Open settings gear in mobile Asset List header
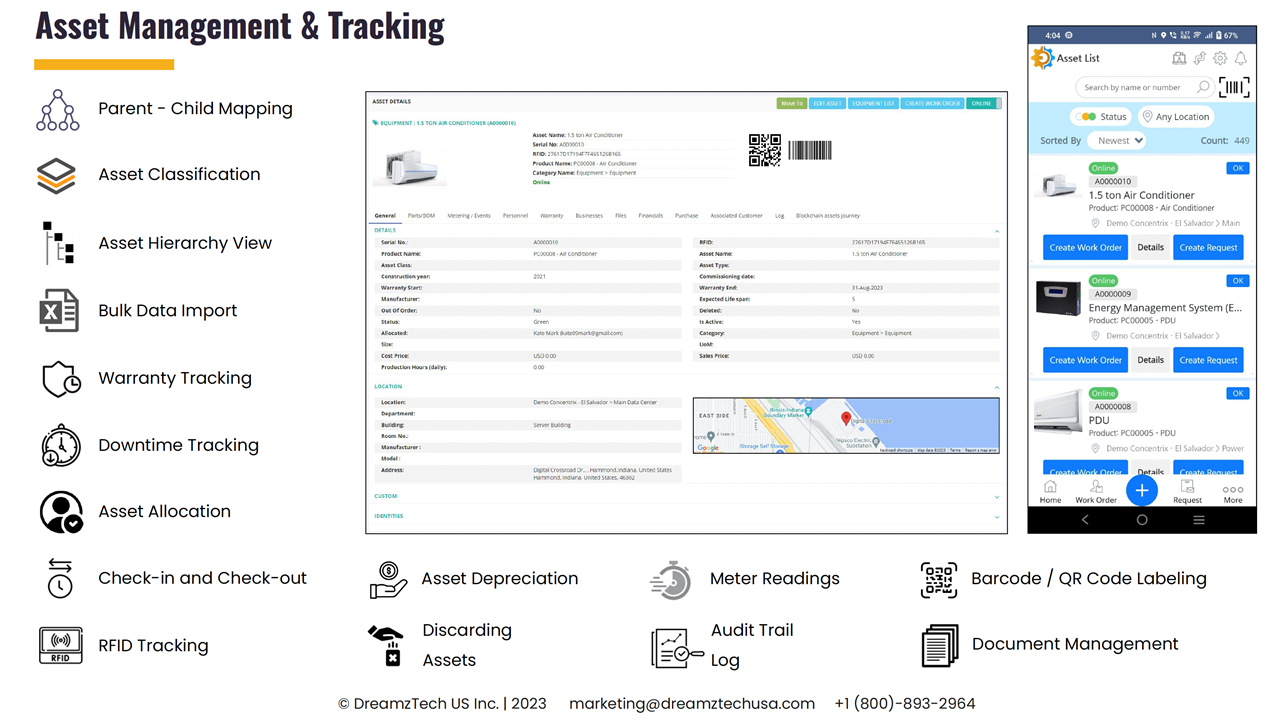Screen dimensions: 1280x720 [1220, 58]
